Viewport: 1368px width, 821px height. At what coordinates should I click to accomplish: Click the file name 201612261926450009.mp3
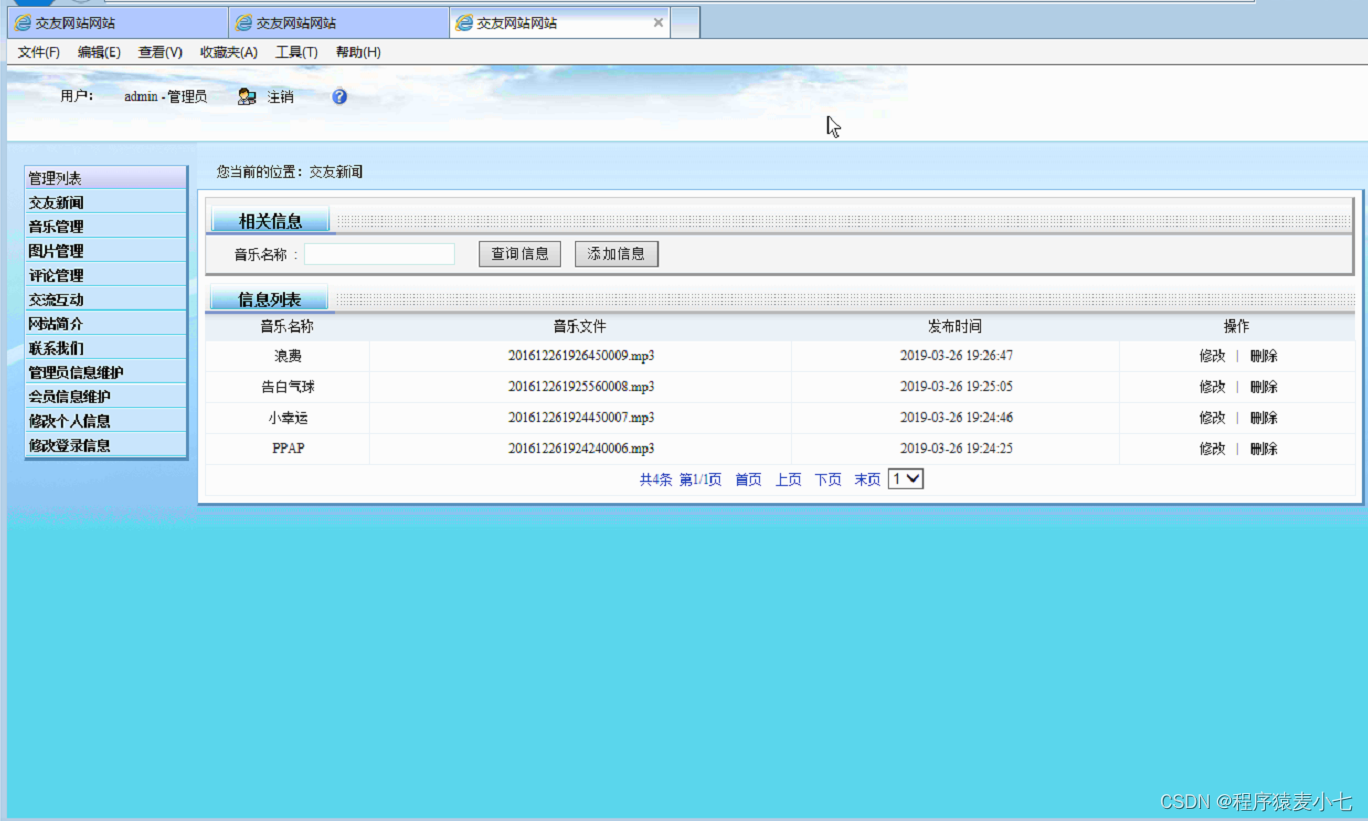click(x=581, y=355)
